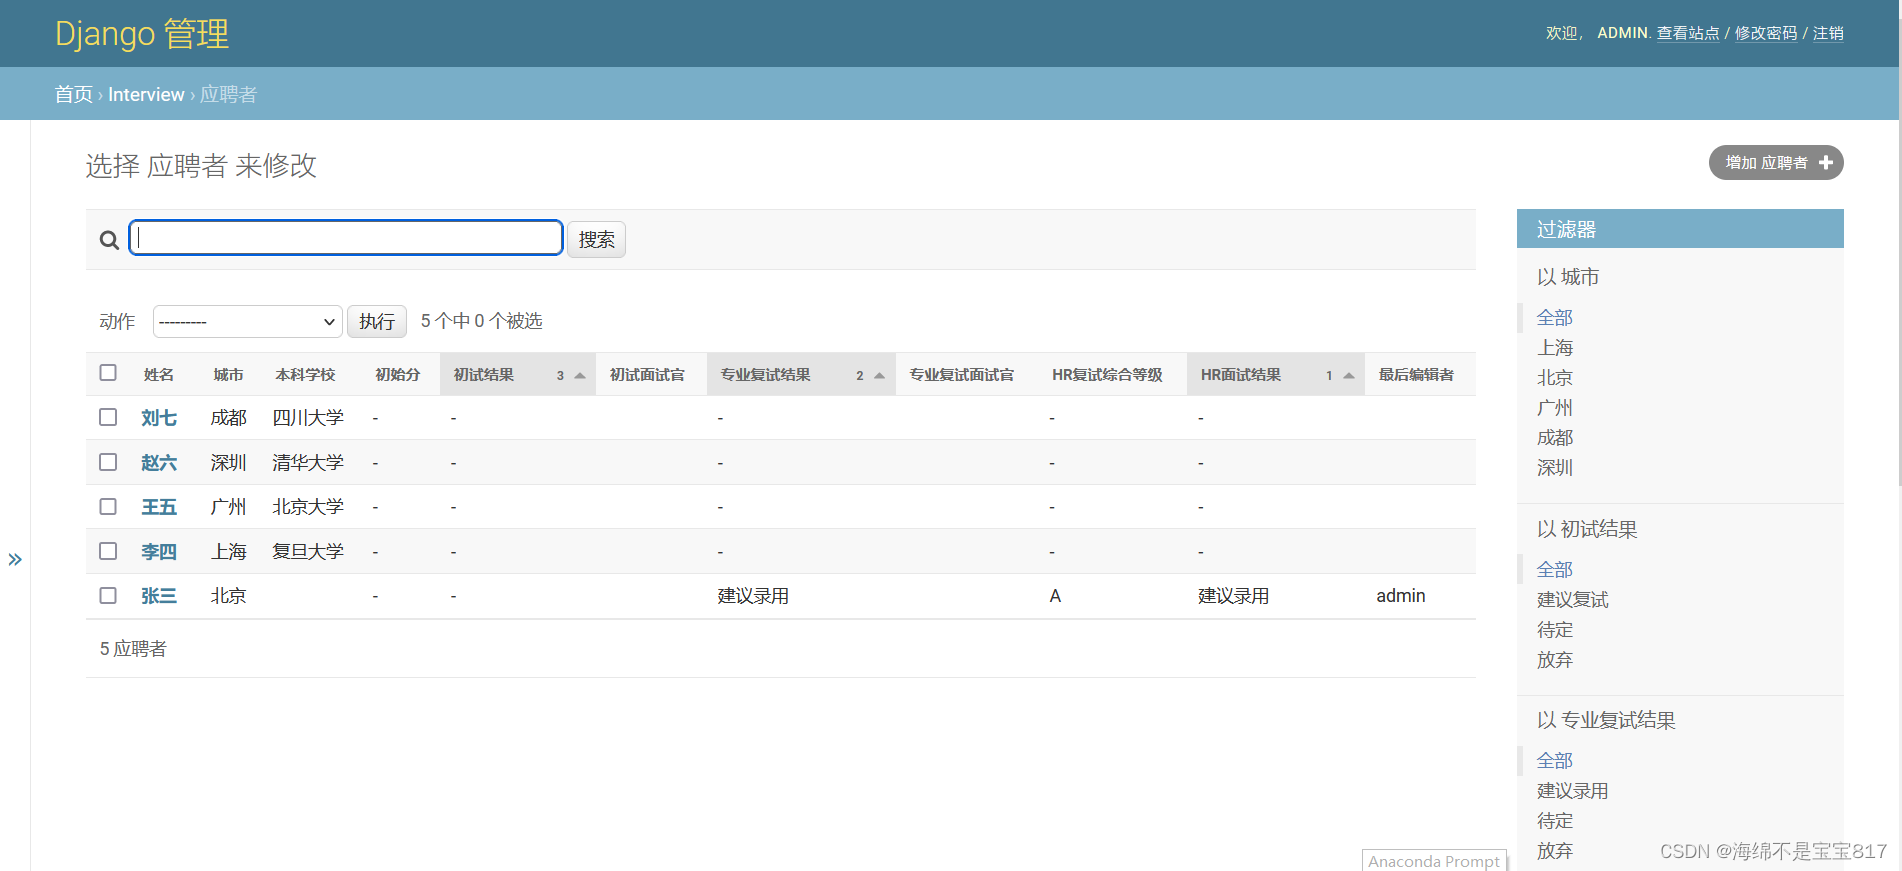Click the 执行 button

tap(377, 321)
